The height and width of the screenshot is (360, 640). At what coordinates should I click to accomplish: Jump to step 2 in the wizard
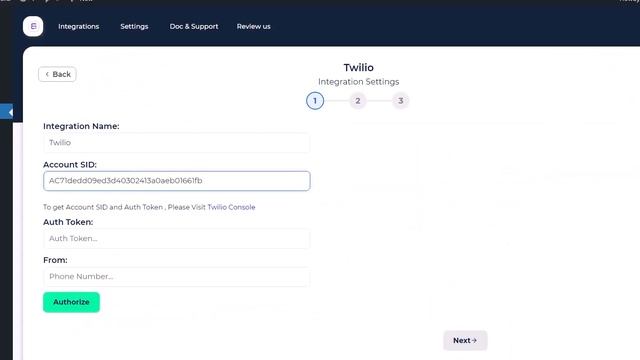pyautogui.click(x=358, y=101)
